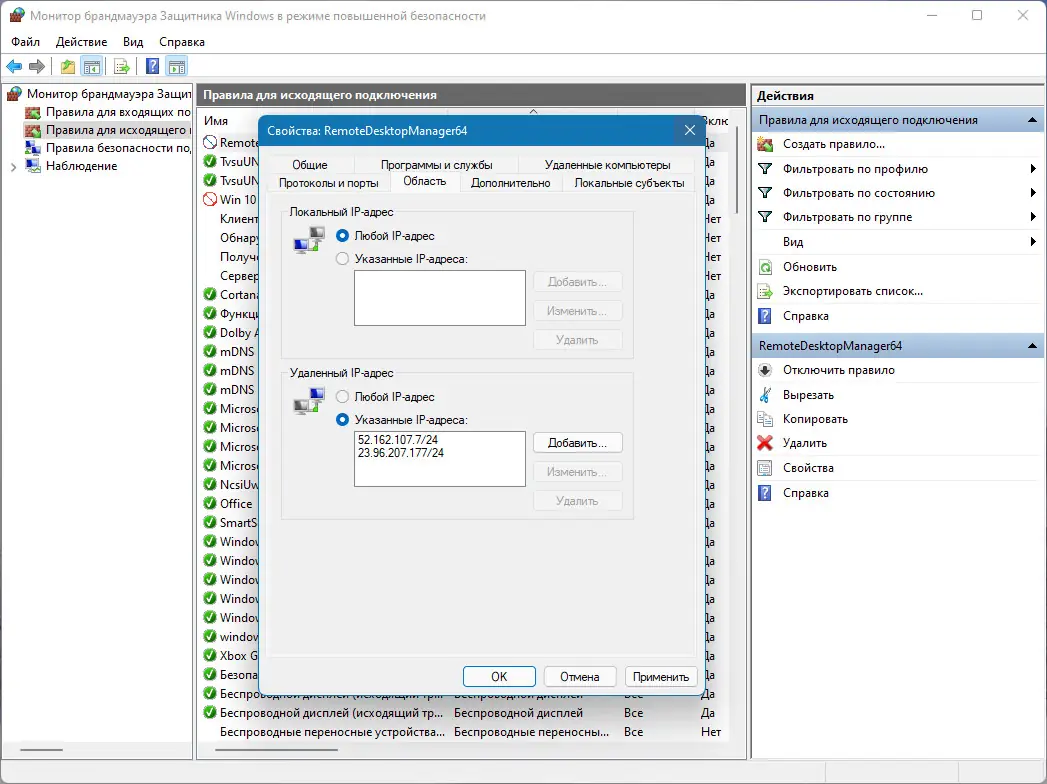Screen dimensions: 1047x784
Task: Open the Файл menu
Action: (25, 41)
